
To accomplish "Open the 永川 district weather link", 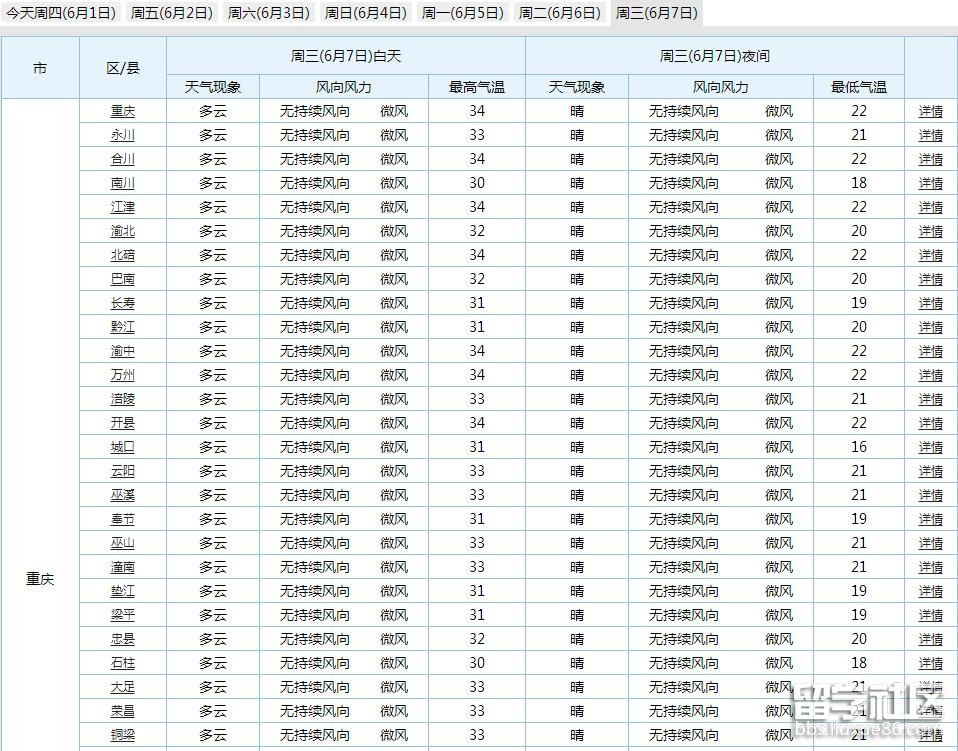I will (x=123, y=135).
